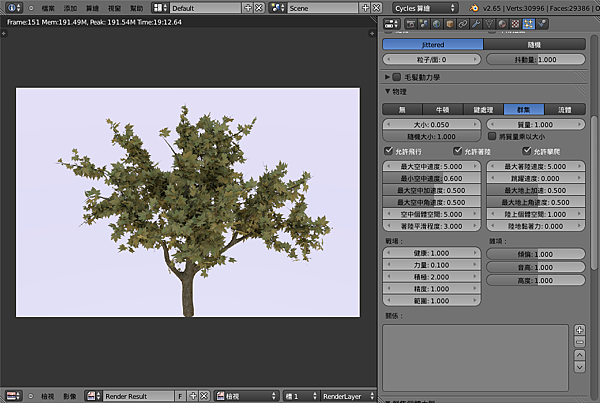Add a new screen layout next to Default

click(x=248, y=8)
